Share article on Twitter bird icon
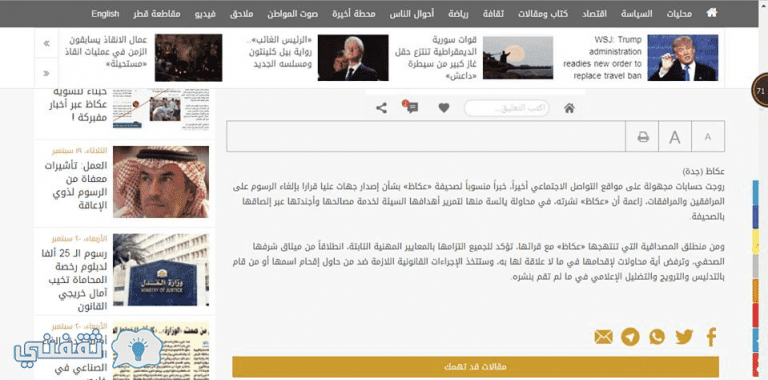This screenshot has height=380, width=768. [684, 337]
